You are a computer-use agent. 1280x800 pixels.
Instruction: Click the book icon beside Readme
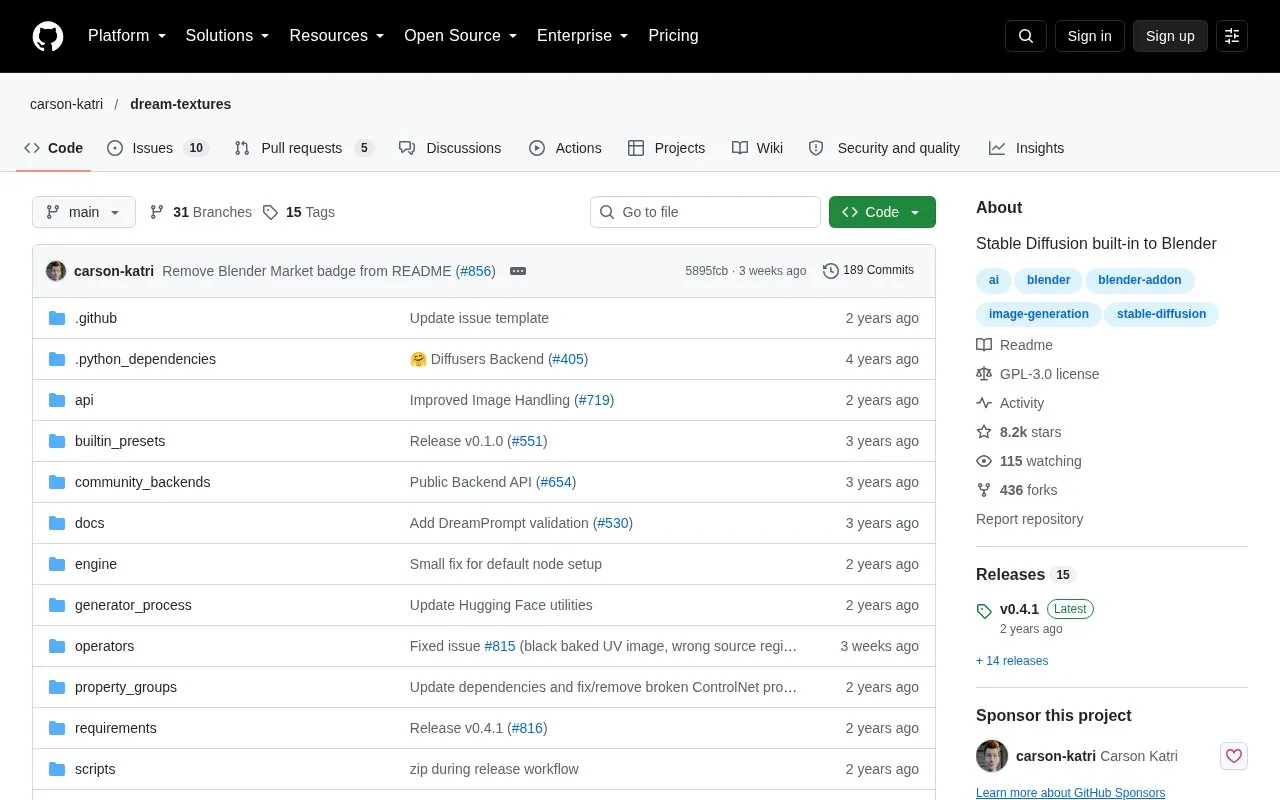[x=984, y=345]
